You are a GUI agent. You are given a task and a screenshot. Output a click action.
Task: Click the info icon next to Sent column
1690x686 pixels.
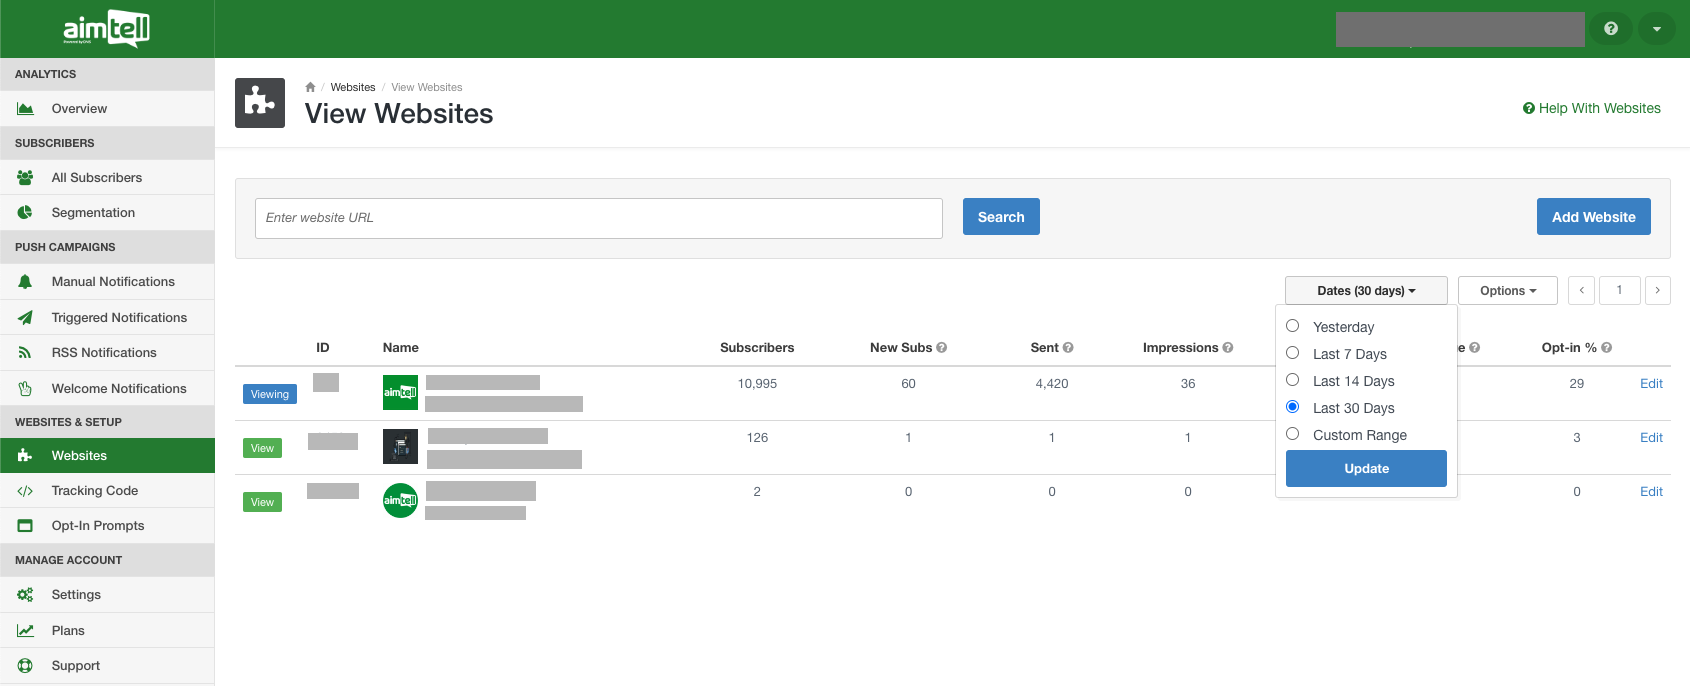[x=1068, y=348]
